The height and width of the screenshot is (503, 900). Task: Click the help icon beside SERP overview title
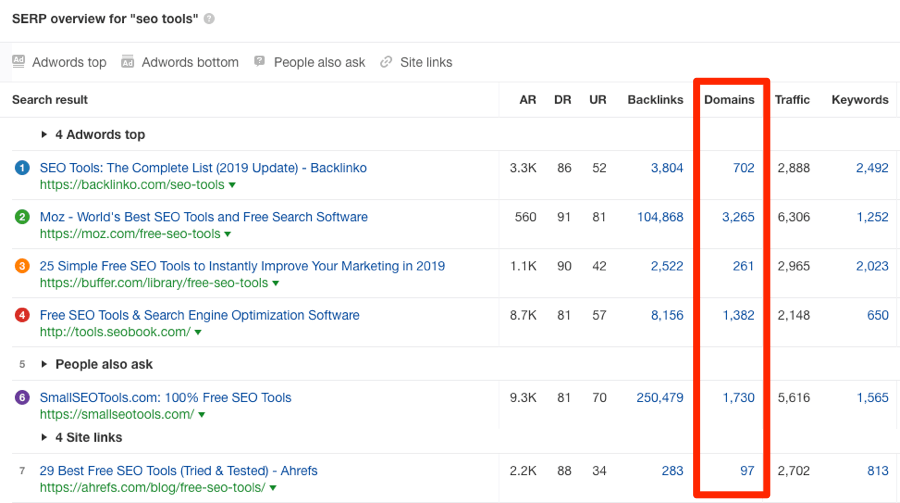(209, 19)
